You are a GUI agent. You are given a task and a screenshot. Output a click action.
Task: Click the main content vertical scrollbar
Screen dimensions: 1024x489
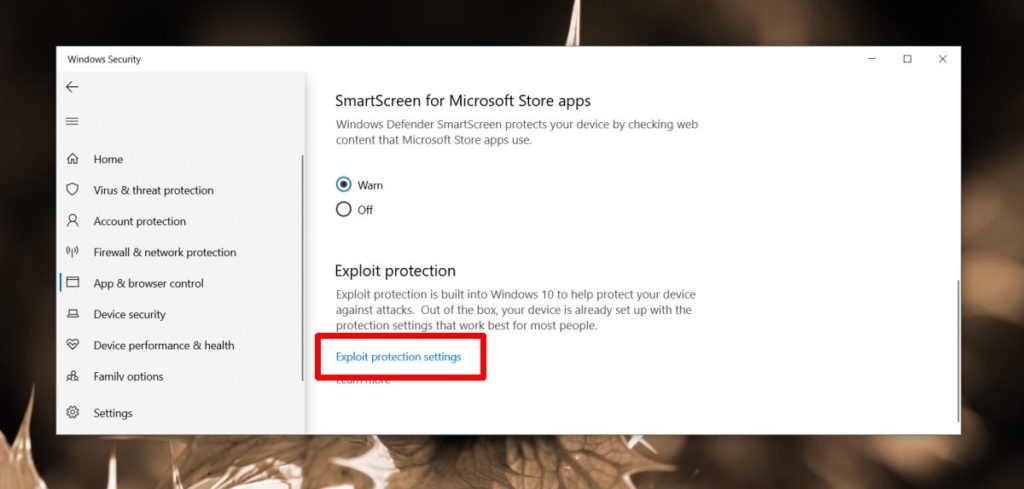[x=957, y=350]
